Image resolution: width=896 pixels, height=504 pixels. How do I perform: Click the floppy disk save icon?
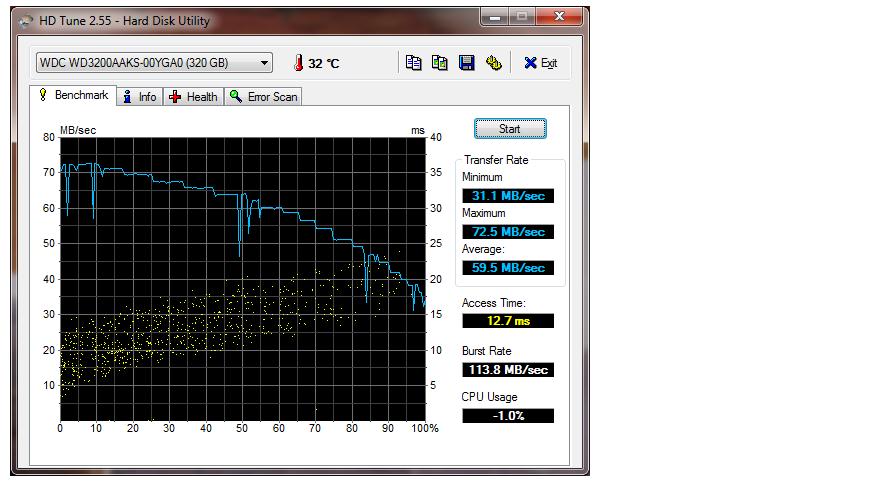coord(466,63)
